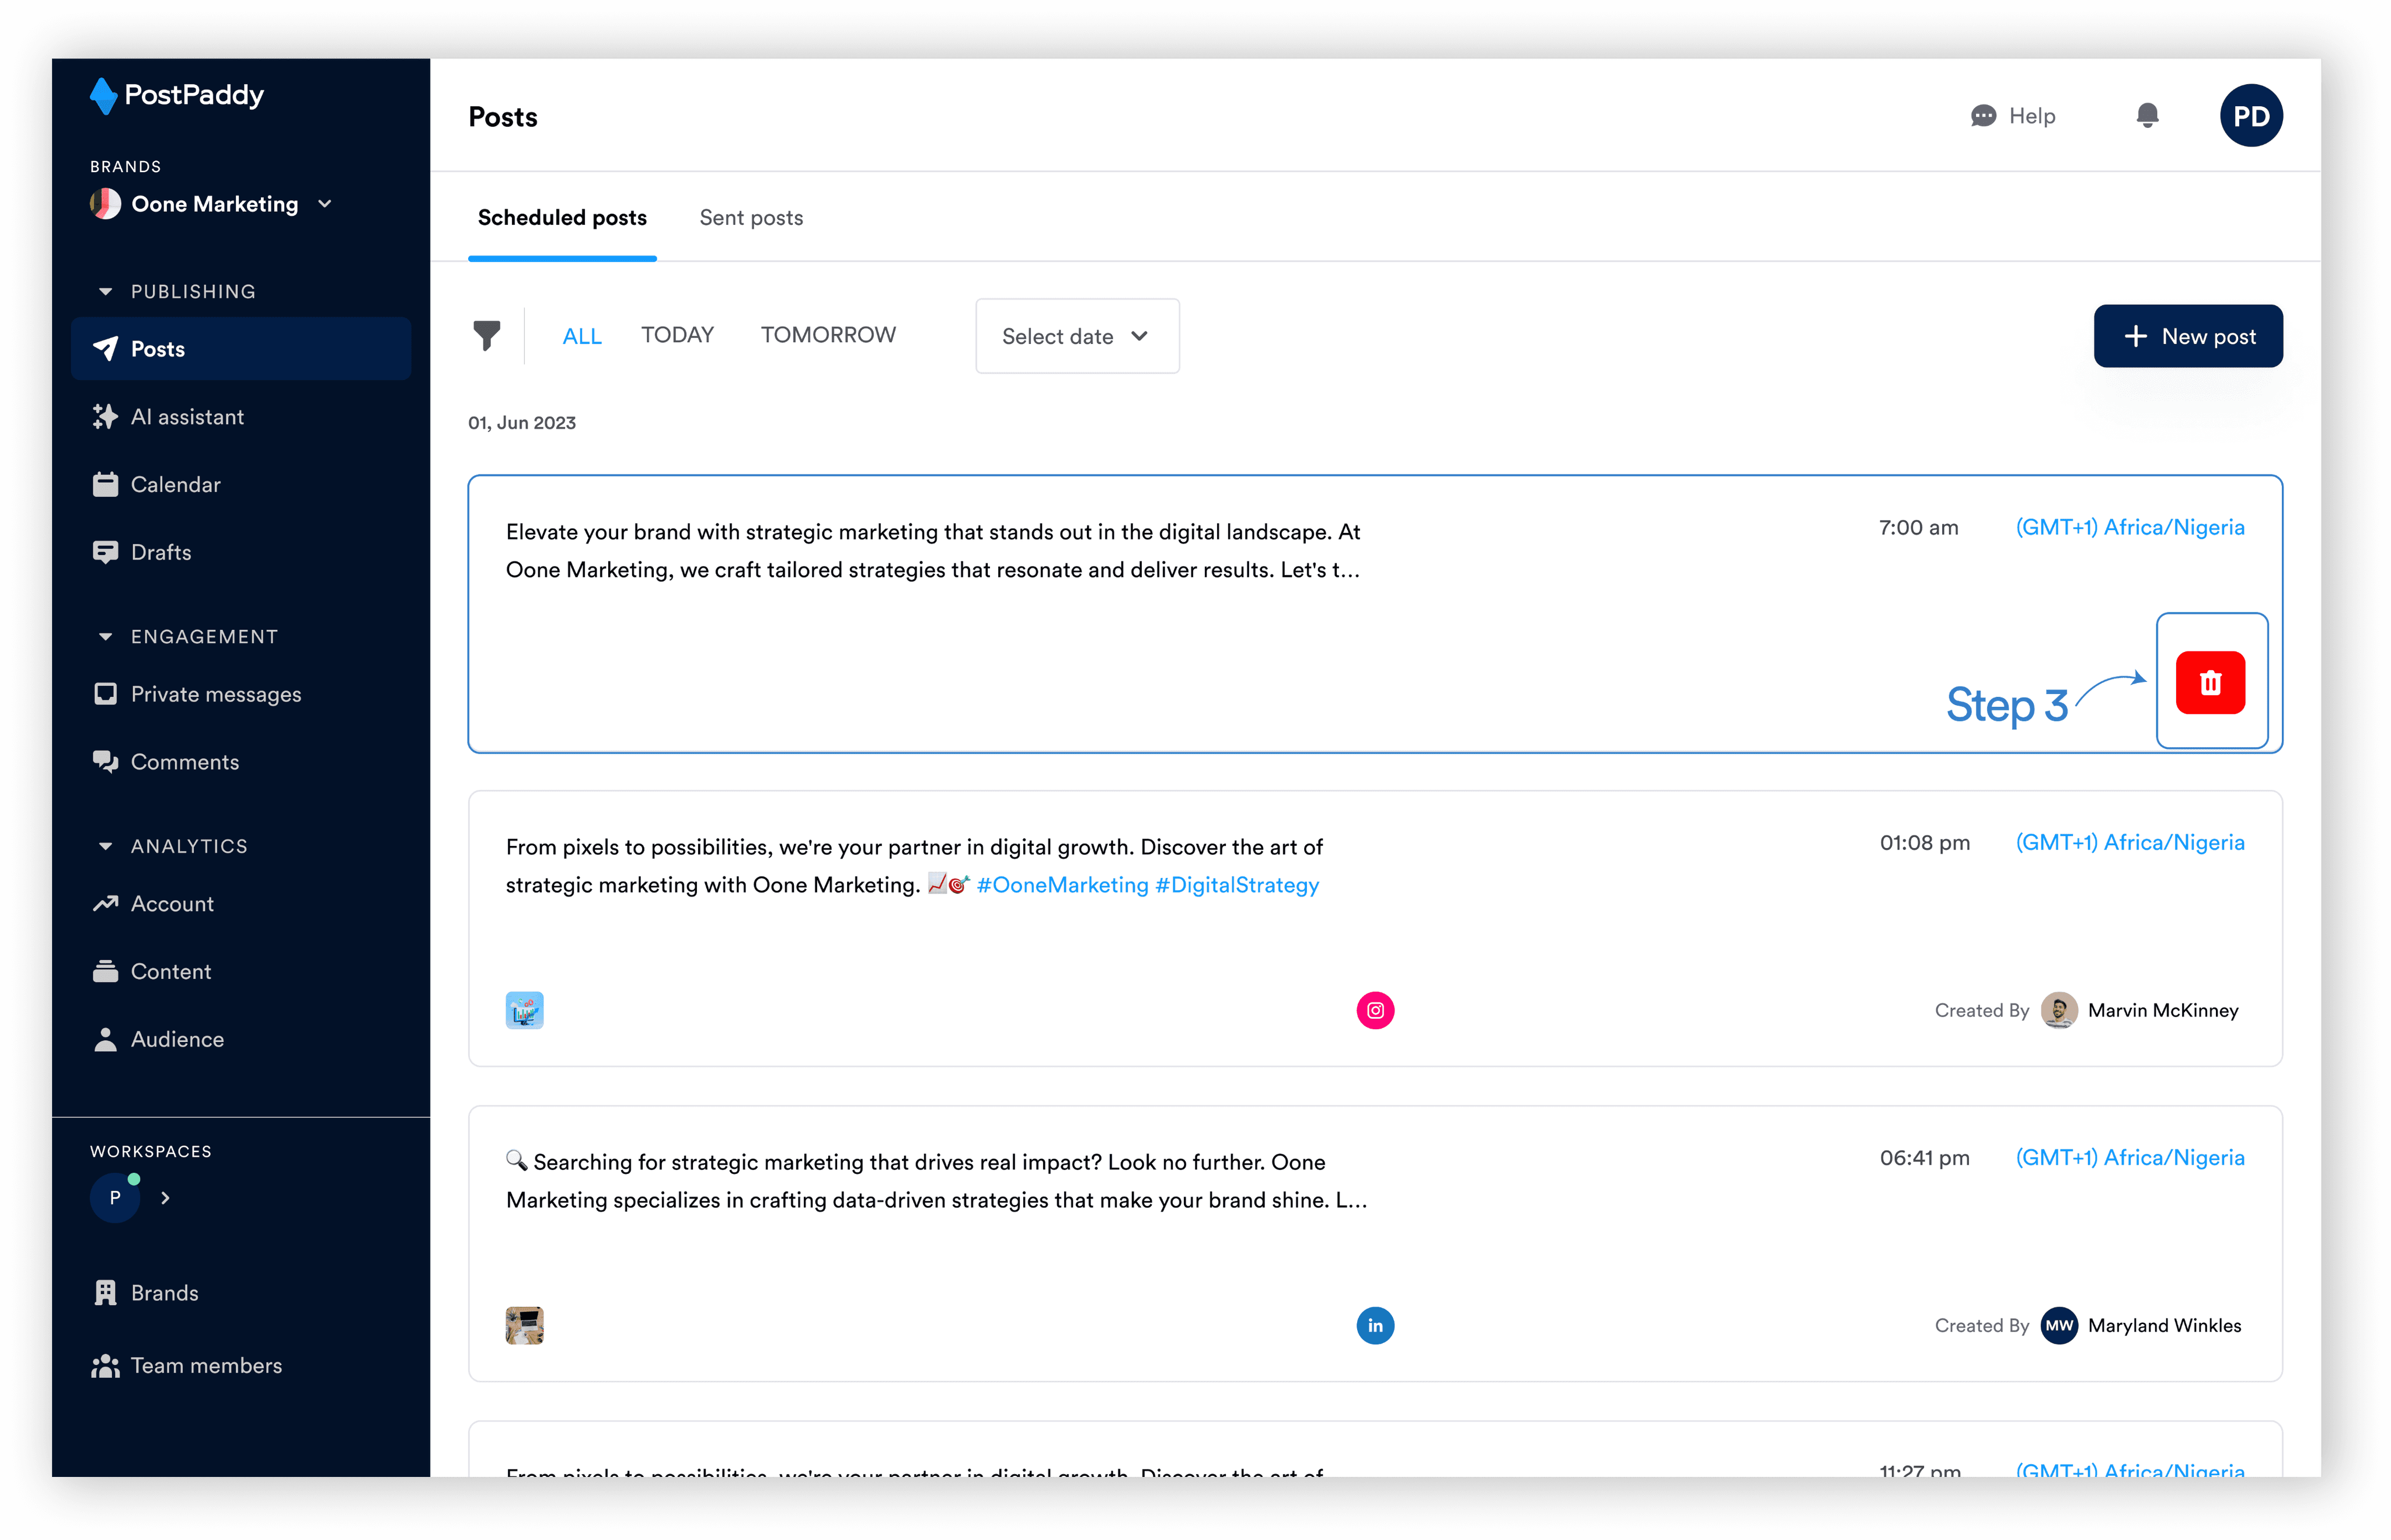
Task: Open the Select date dropdown
Action: pos(1076,336)
